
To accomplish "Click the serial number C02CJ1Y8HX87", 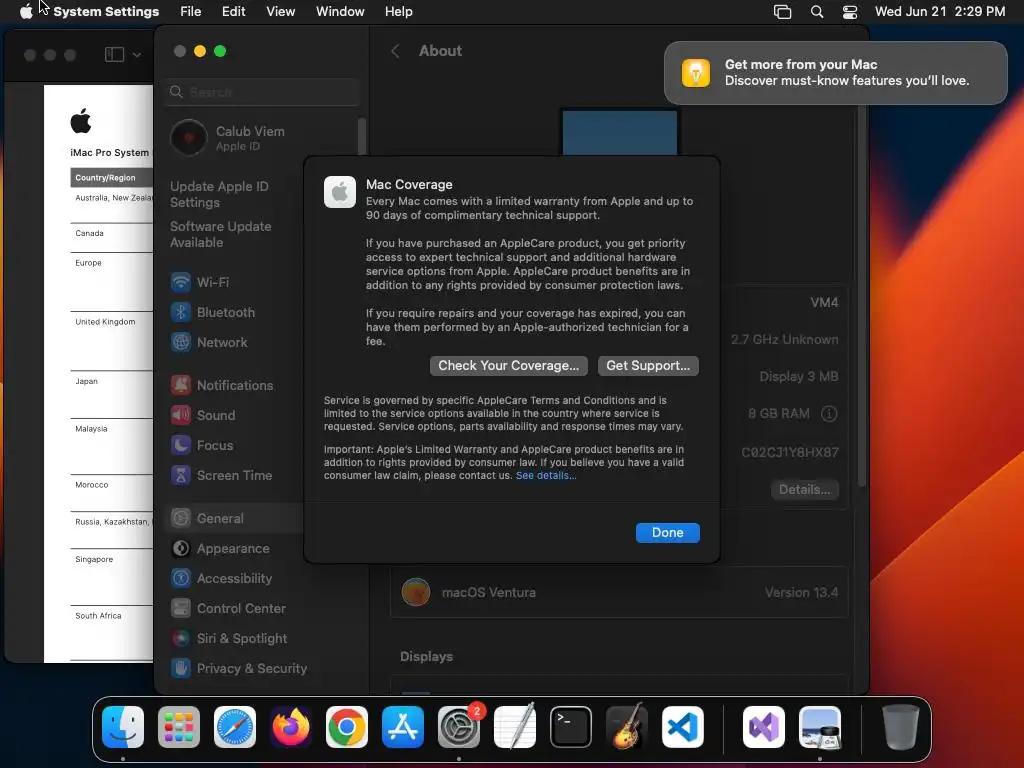I will (790, 452).
